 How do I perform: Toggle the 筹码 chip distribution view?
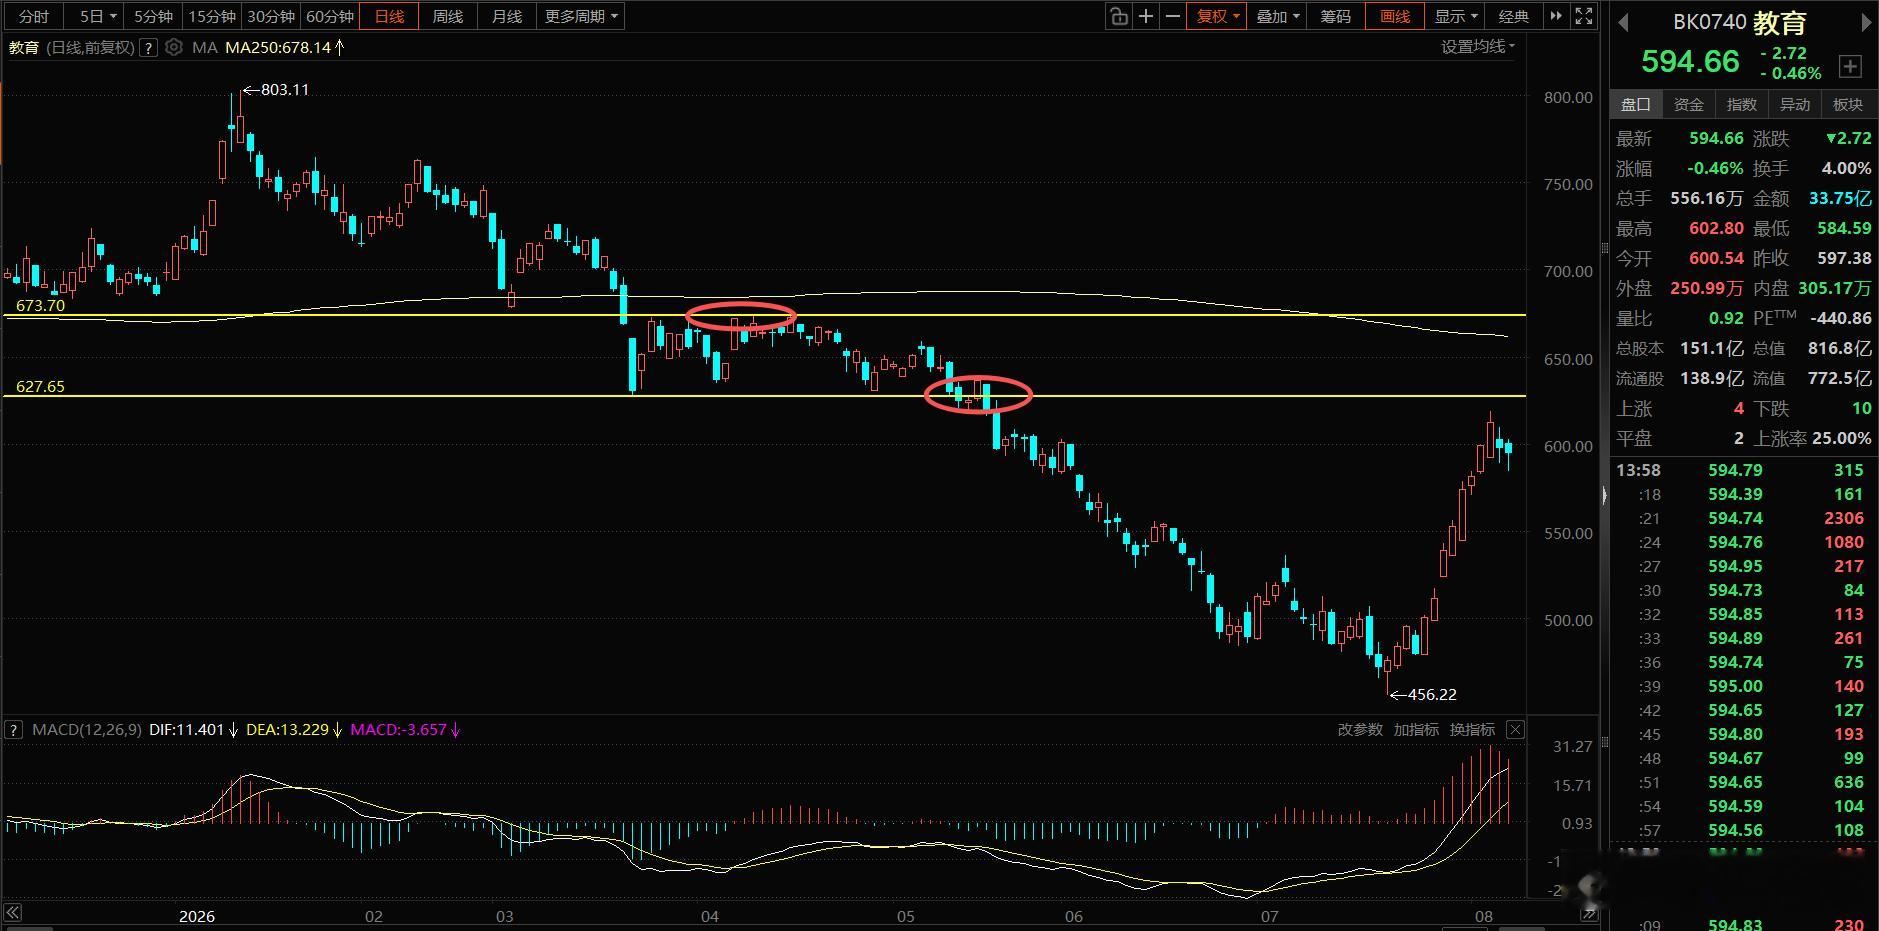coord(1335,16)
